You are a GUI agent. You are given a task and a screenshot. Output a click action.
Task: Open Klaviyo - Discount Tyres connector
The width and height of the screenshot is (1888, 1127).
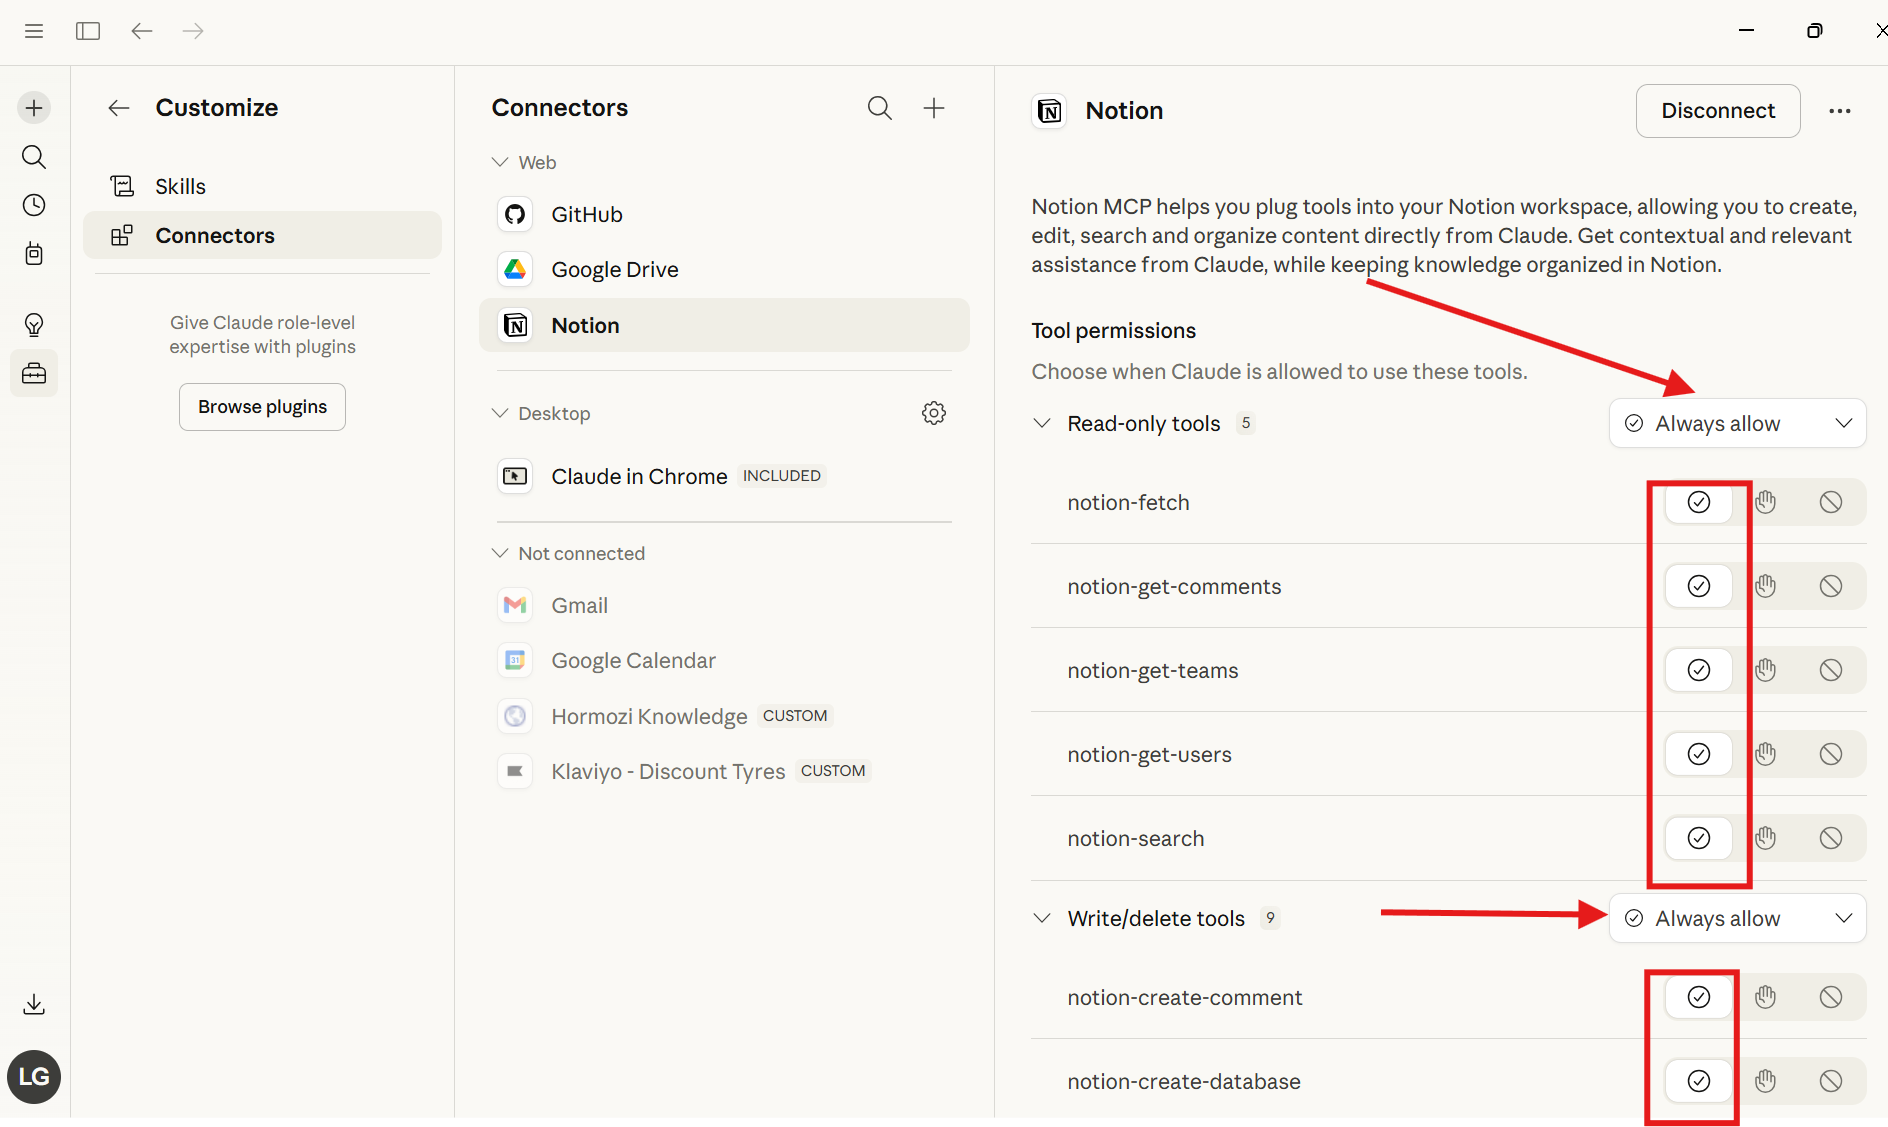[x=724, y=771]
